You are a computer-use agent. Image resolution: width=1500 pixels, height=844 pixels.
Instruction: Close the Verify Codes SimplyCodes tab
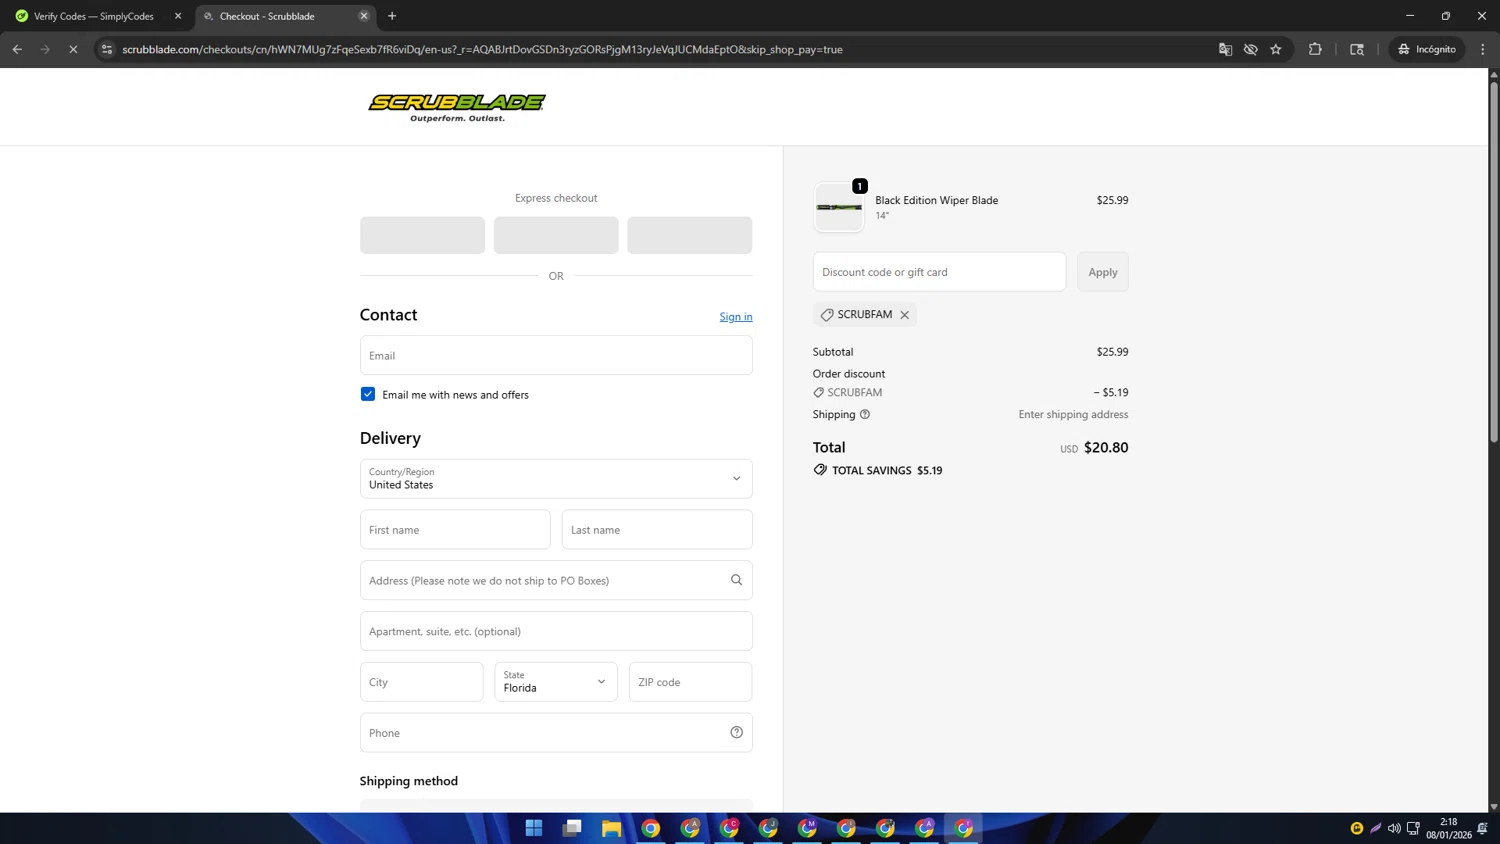tap(178, 16)
